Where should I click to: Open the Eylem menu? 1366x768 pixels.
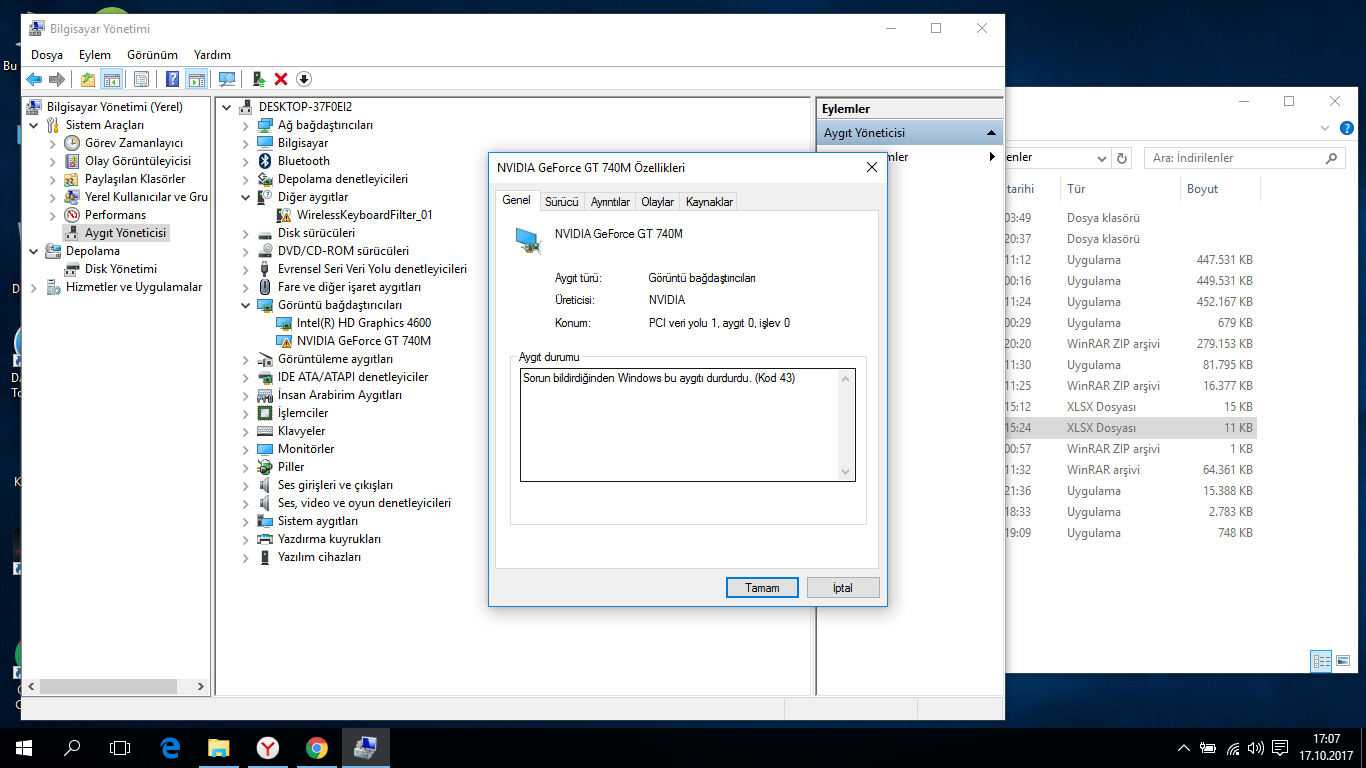pyautogui.click(x=95, y=55)
